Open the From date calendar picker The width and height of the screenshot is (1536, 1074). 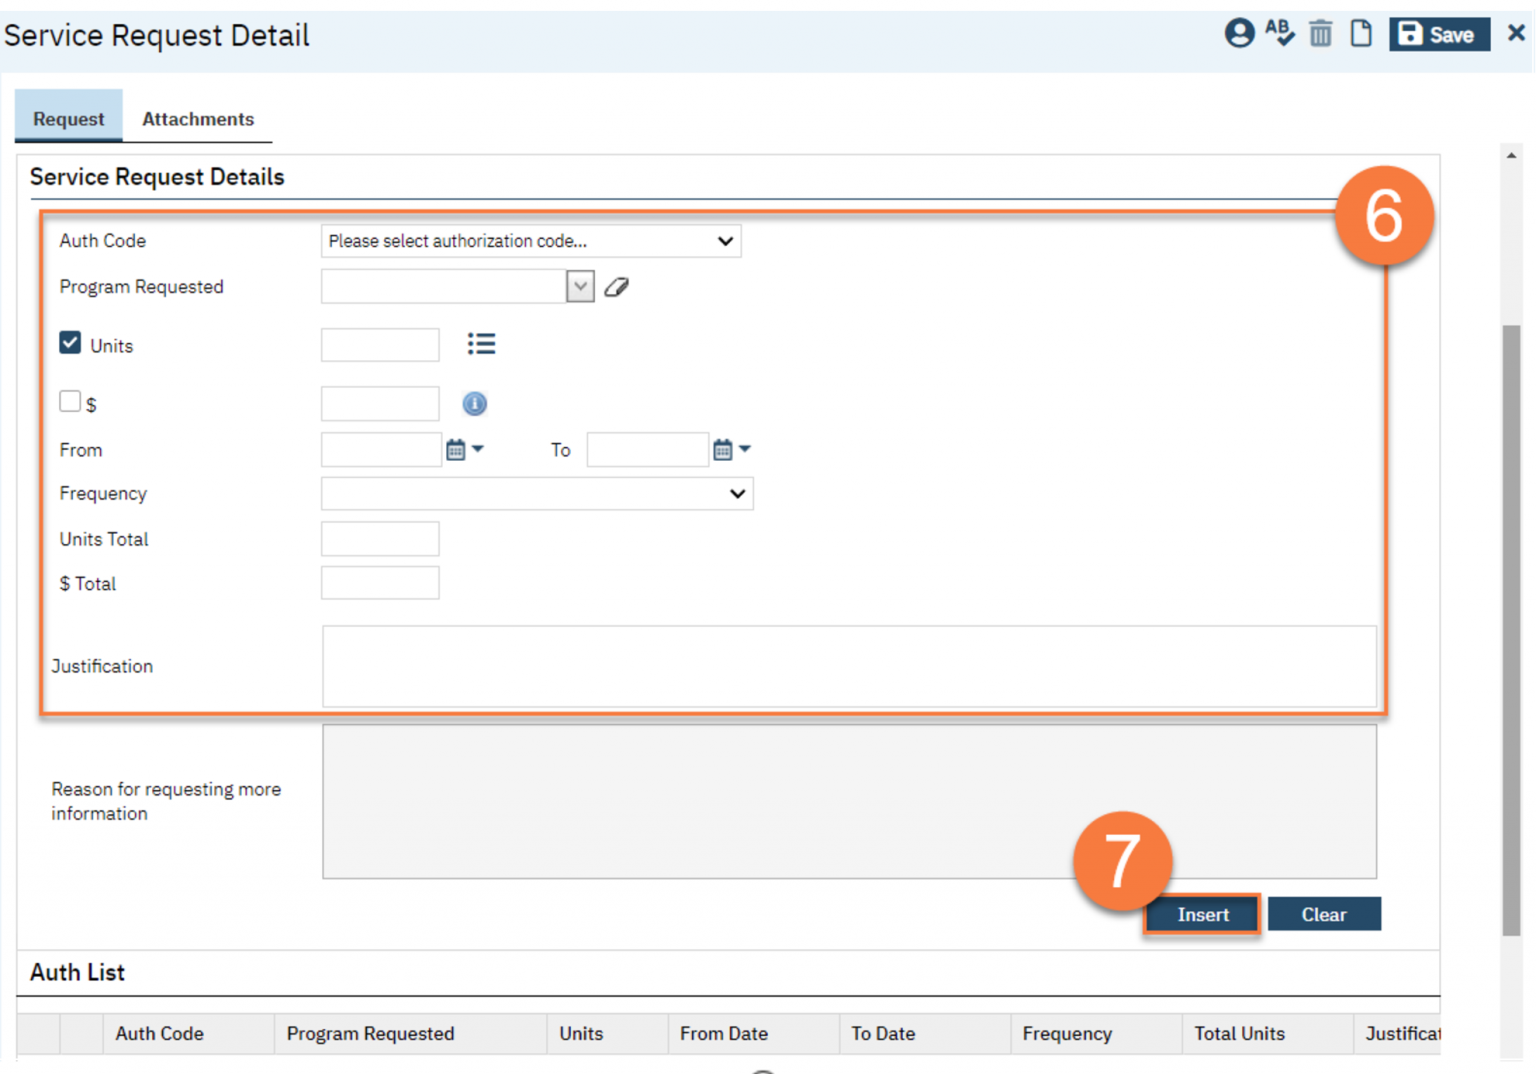pos(464,450)
